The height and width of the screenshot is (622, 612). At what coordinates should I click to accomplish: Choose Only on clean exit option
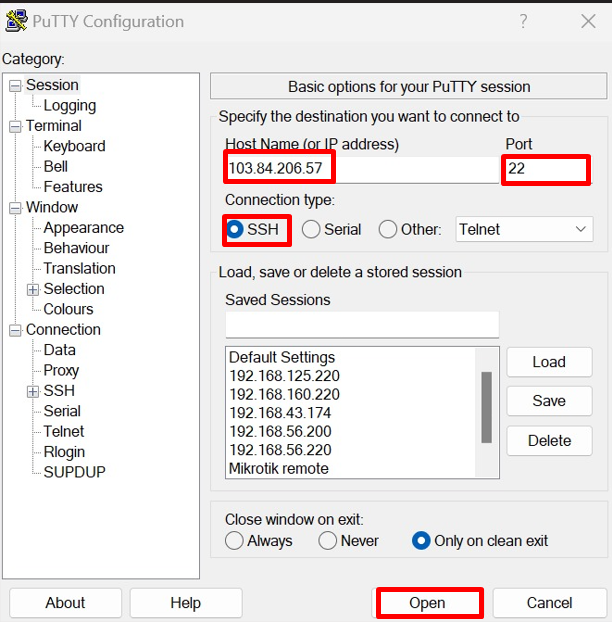click(x=421, y=541)
